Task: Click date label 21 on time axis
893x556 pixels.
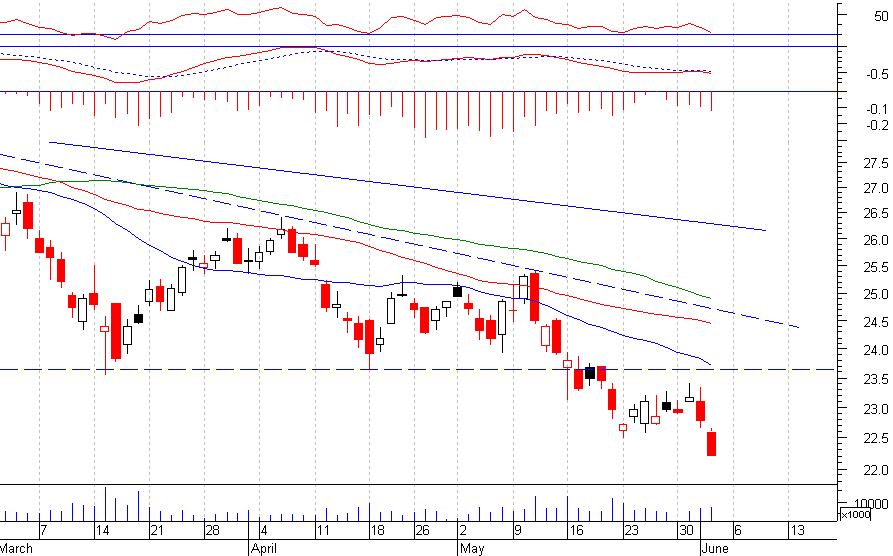Action: [x=157, y=531]
